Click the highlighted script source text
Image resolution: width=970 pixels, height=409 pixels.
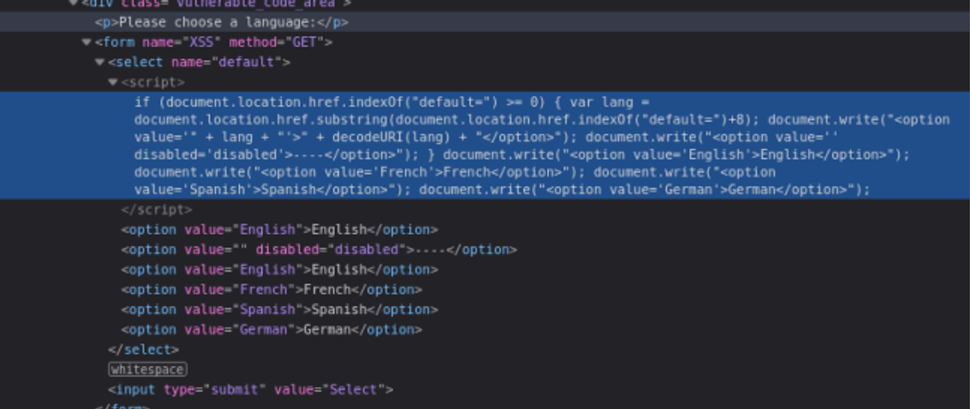pos(485,145)
